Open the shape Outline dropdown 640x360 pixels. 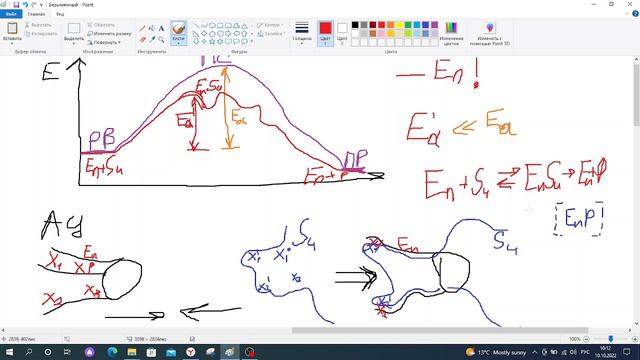(271, 25)
